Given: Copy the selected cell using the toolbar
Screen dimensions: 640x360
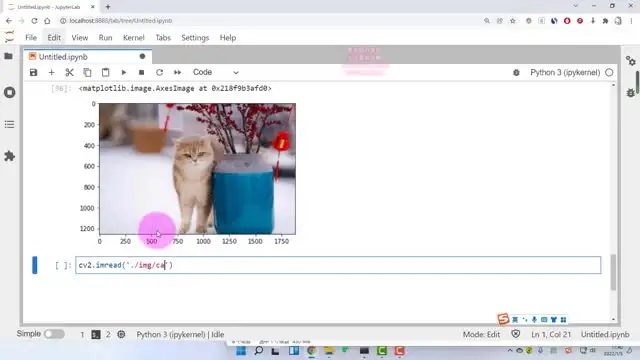Looking at the screenshot, I should (x=87, y=73).
